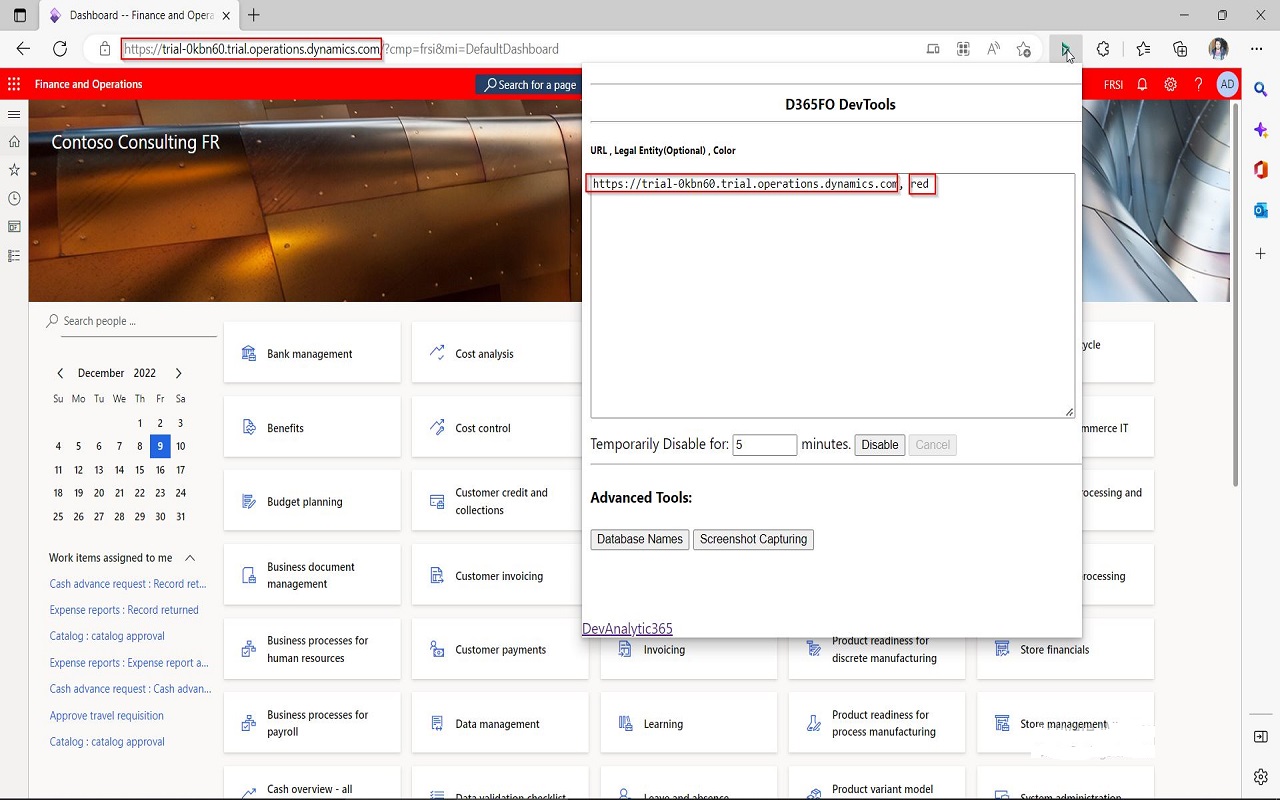Go to next month in the calendar
The width and height of the screenshot is (1280, 800).
178,373
